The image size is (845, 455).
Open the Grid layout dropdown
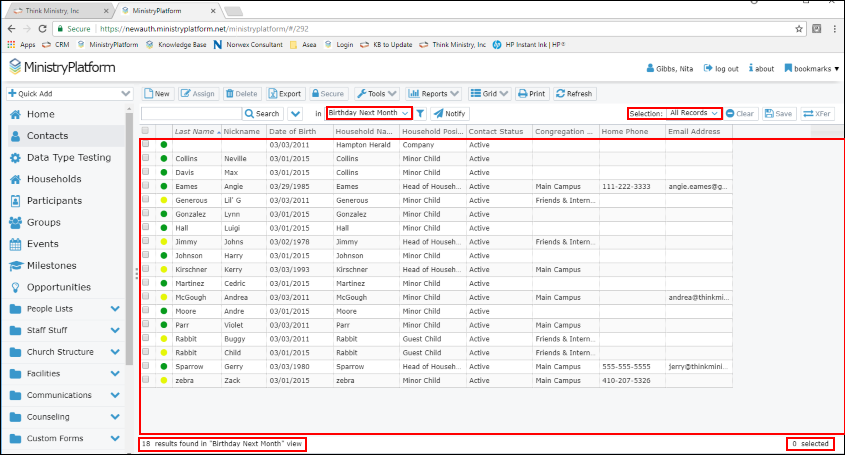point(489,94)
